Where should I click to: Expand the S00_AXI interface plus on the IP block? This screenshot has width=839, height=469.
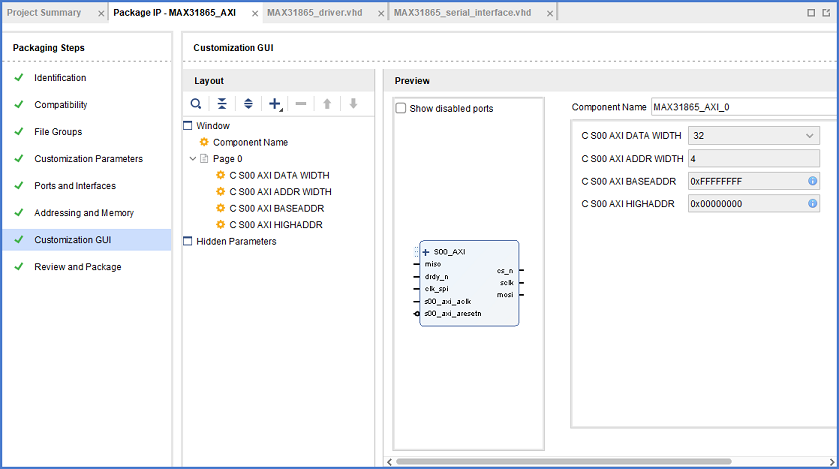(x=426, y=252)
